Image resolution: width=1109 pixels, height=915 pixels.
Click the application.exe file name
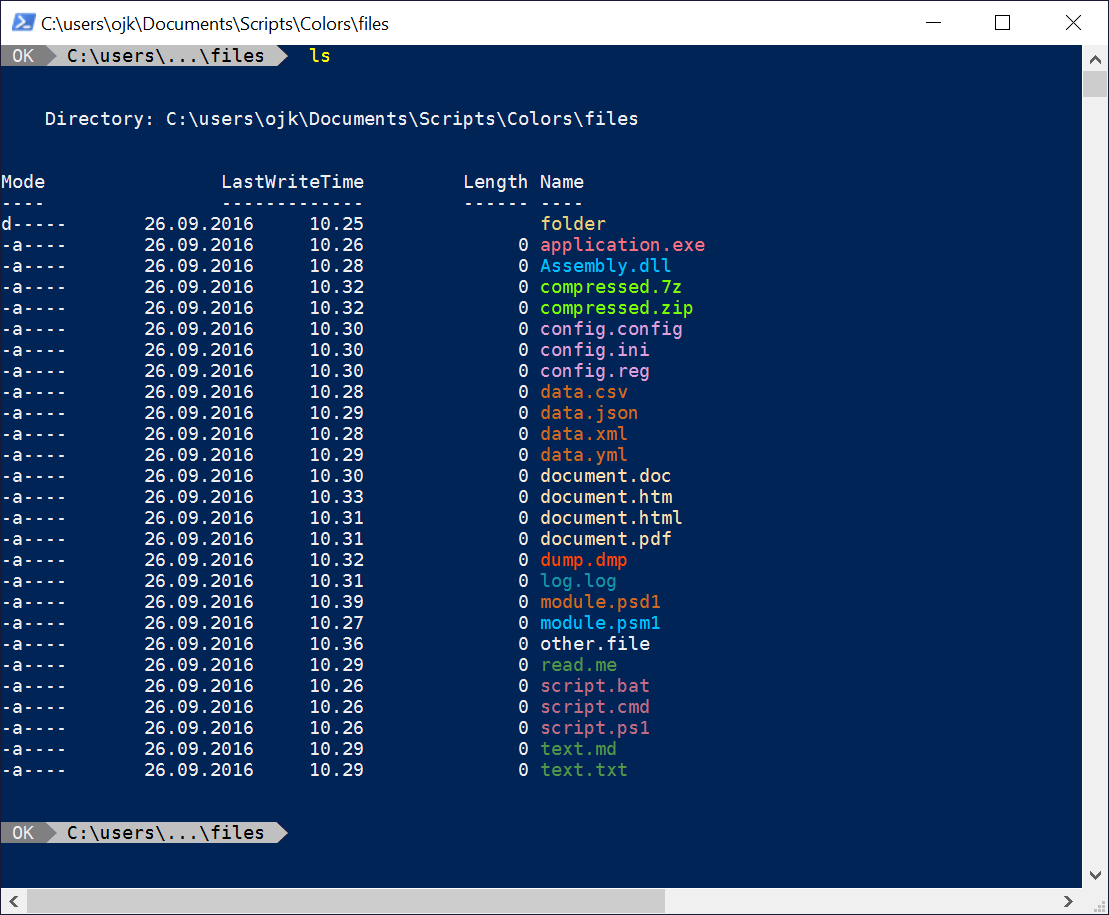click(x=623, y=245)
